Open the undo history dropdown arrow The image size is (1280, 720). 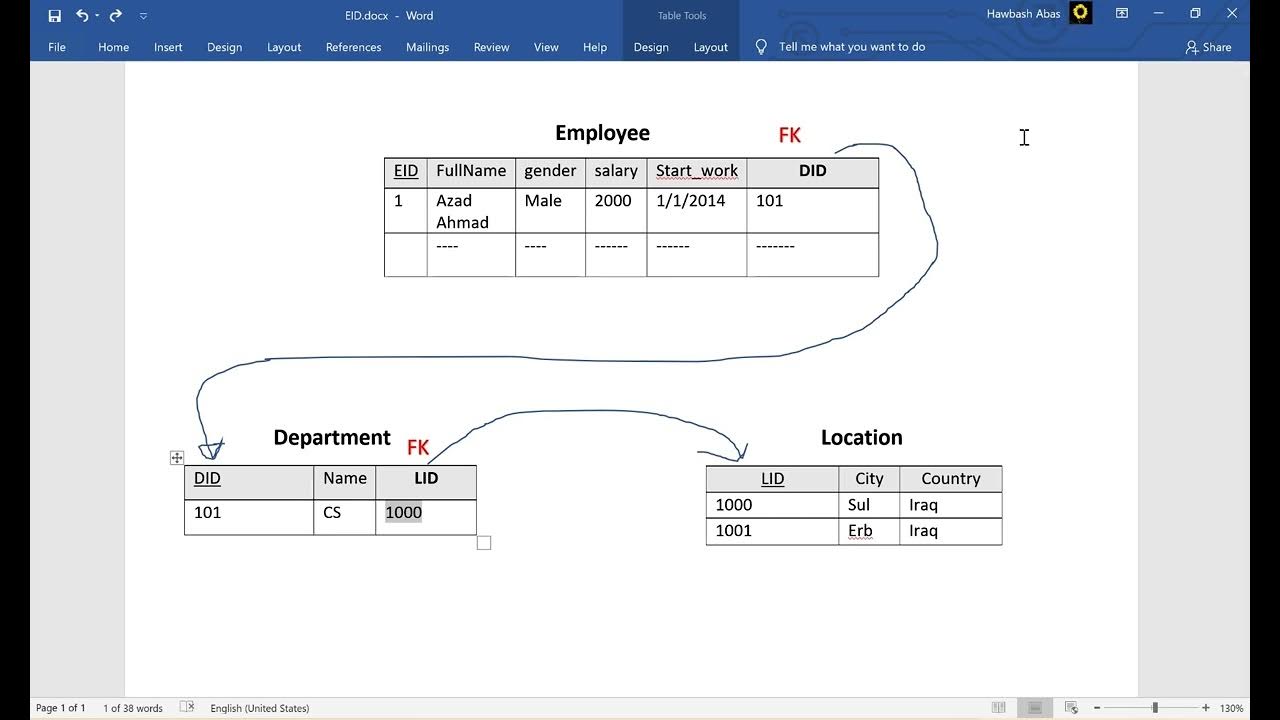coord(97,16)
